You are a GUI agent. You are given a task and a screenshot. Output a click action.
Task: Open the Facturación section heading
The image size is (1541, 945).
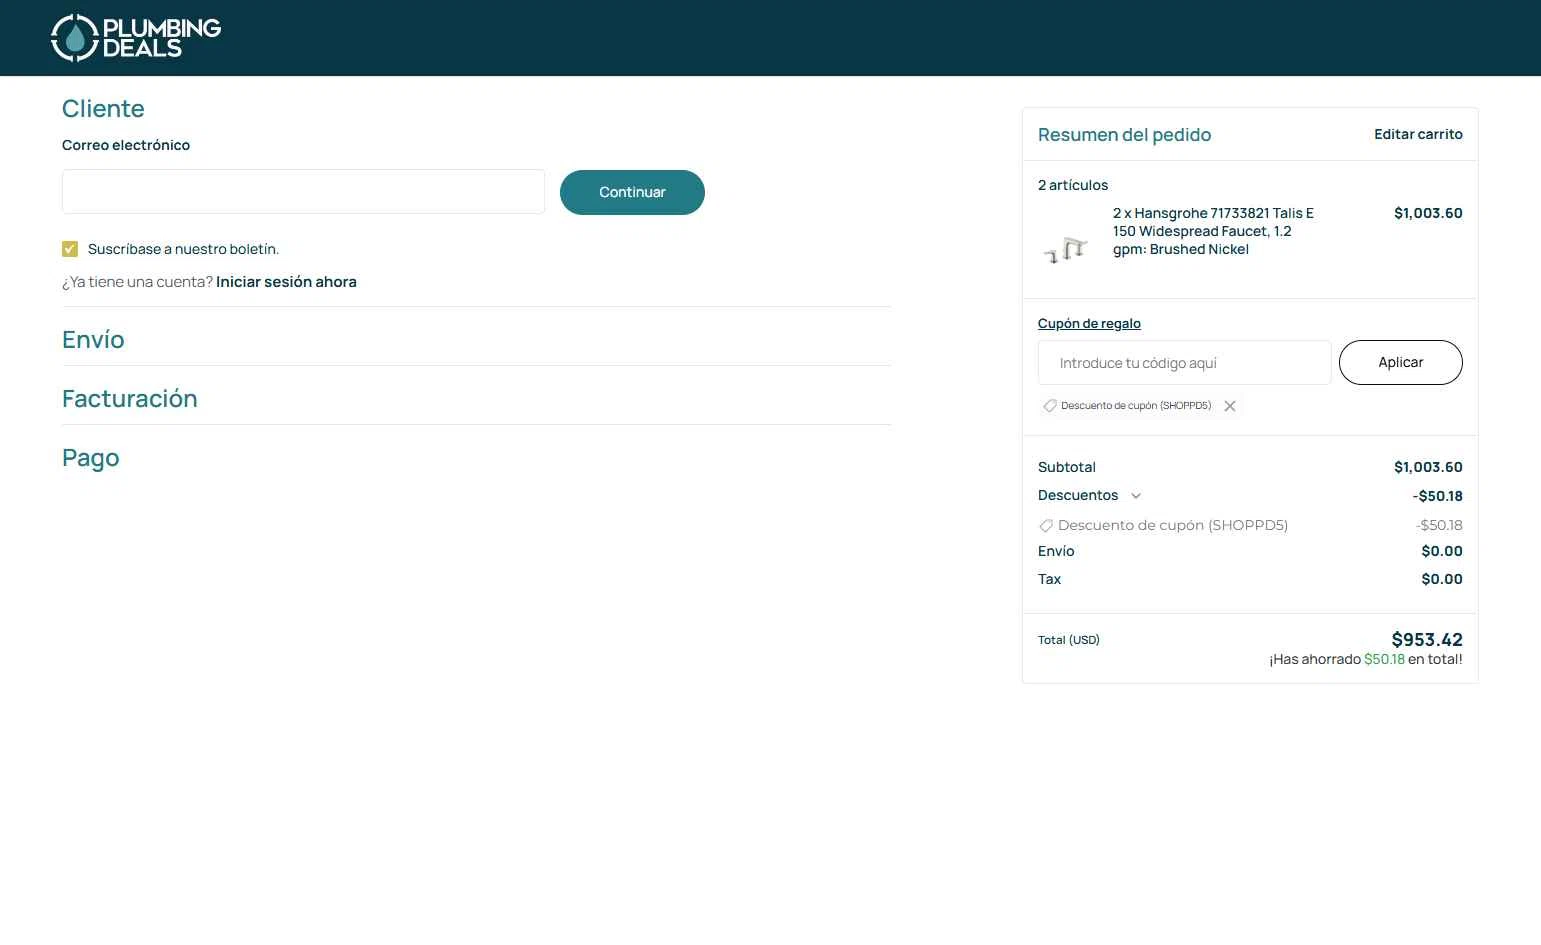[x=130, y=399]
